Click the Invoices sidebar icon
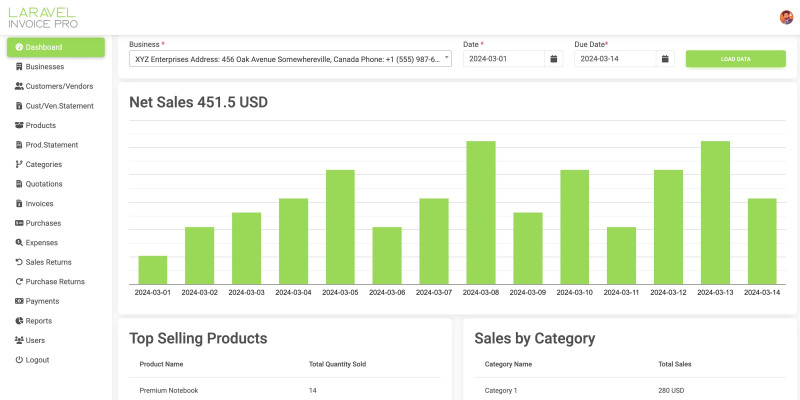 click(19, 204)
